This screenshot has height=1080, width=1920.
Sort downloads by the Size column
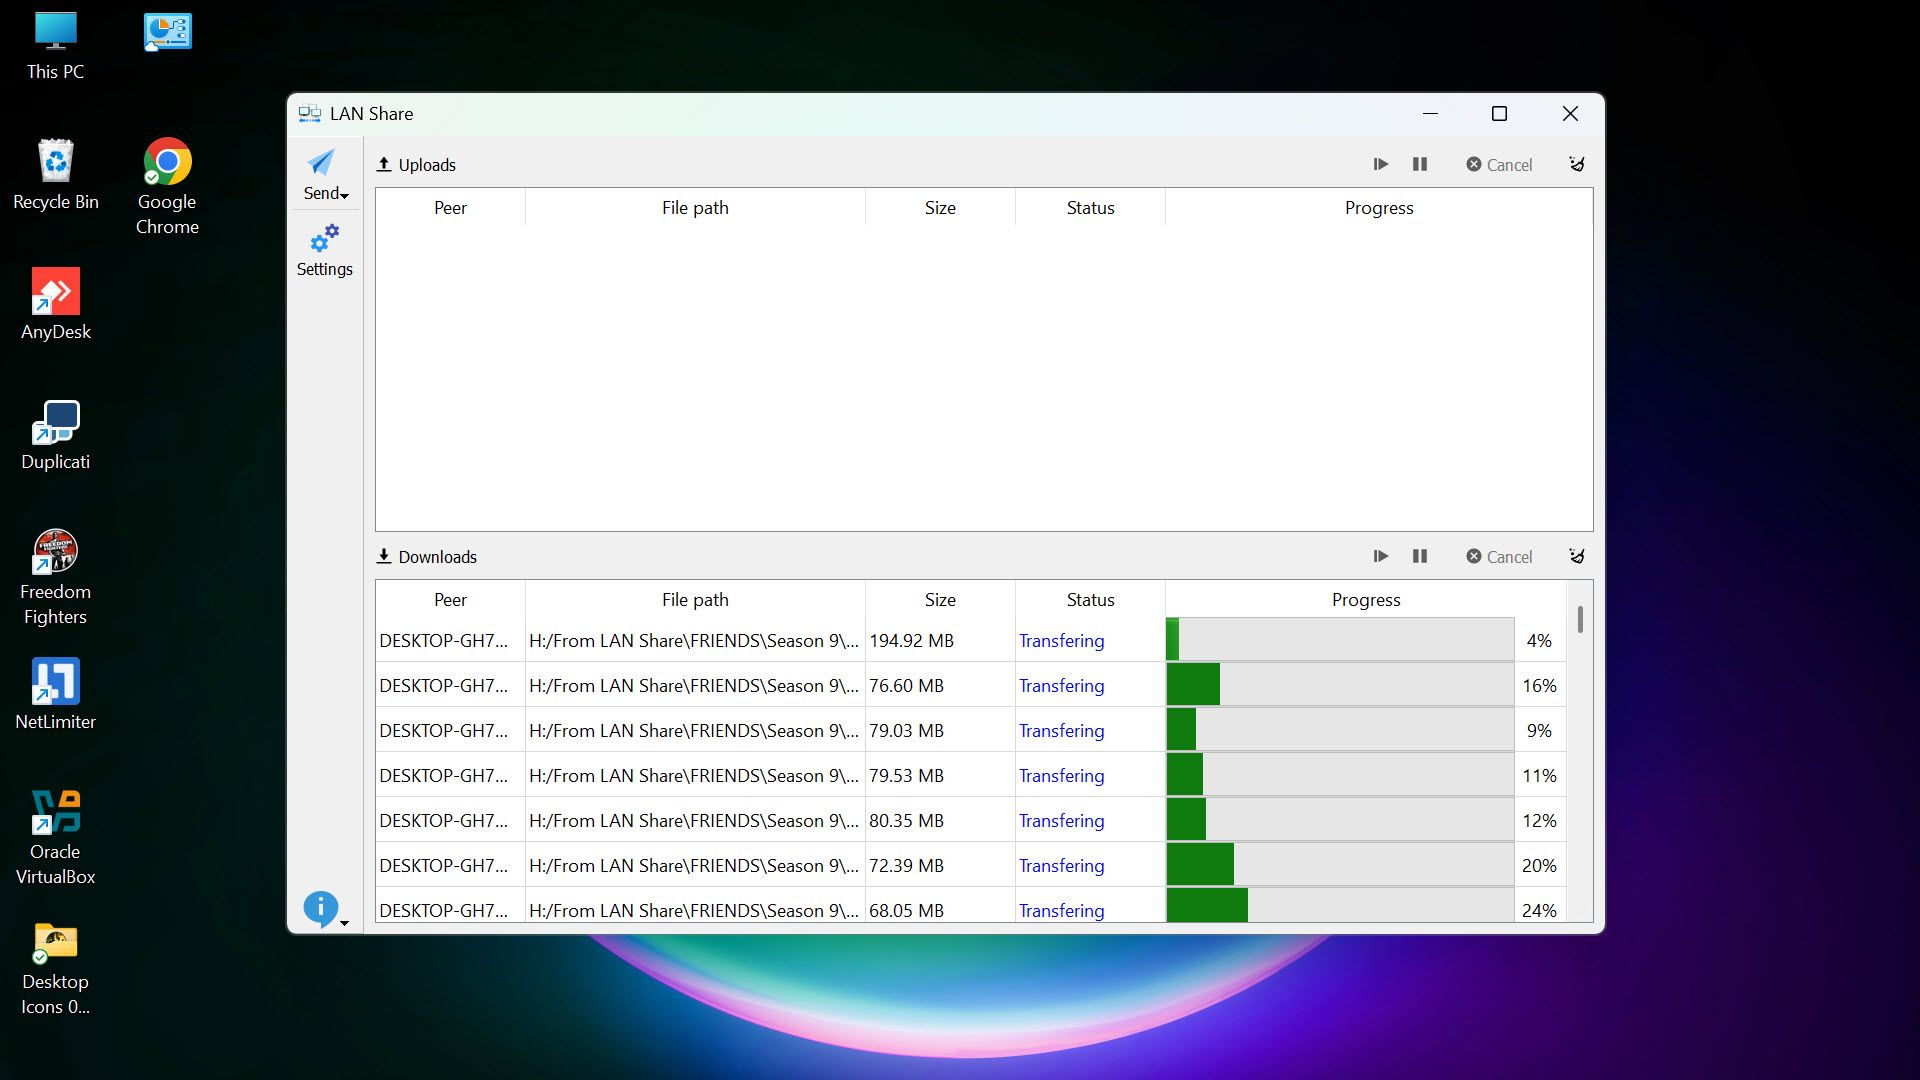[x=939, y=600]
